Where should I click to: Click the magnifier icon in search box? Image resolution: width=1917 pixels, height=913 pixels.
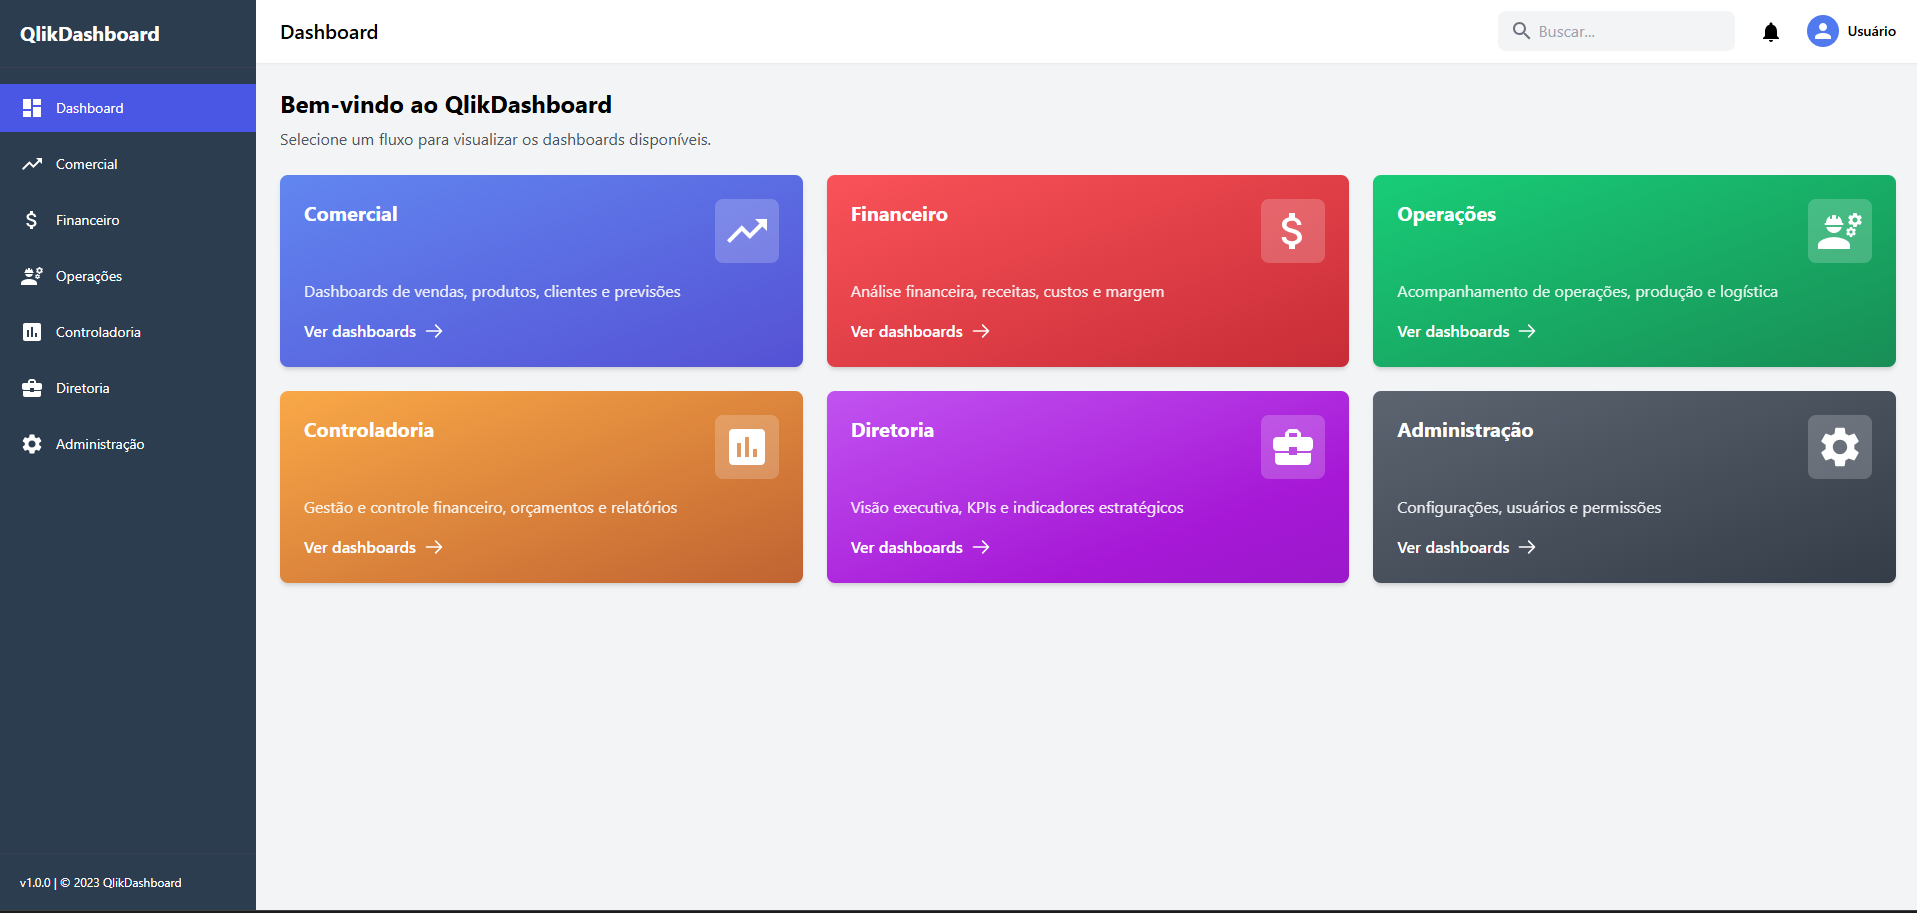click(x=1521, y=31)
